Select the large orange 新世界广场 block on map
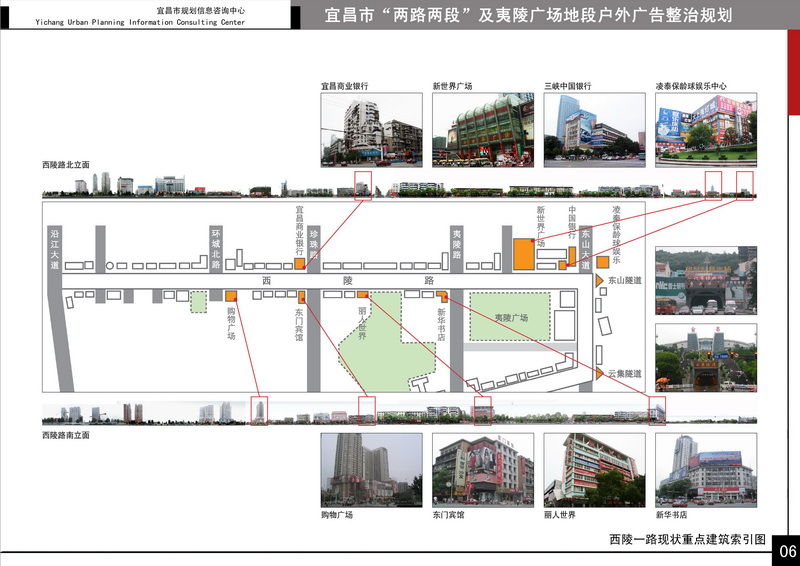The image size is (800, 566). coord(524,254)
